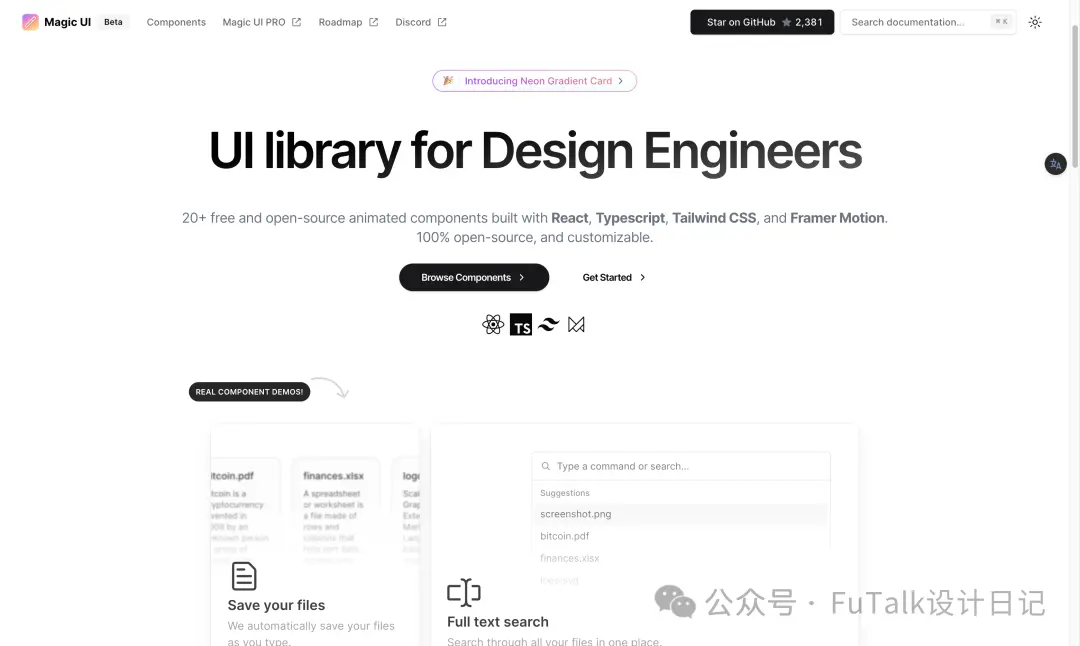Viewport: 1080px width, 646px height.
Task: Click Star on GitHub button
Action: click(x=762, y=22)
